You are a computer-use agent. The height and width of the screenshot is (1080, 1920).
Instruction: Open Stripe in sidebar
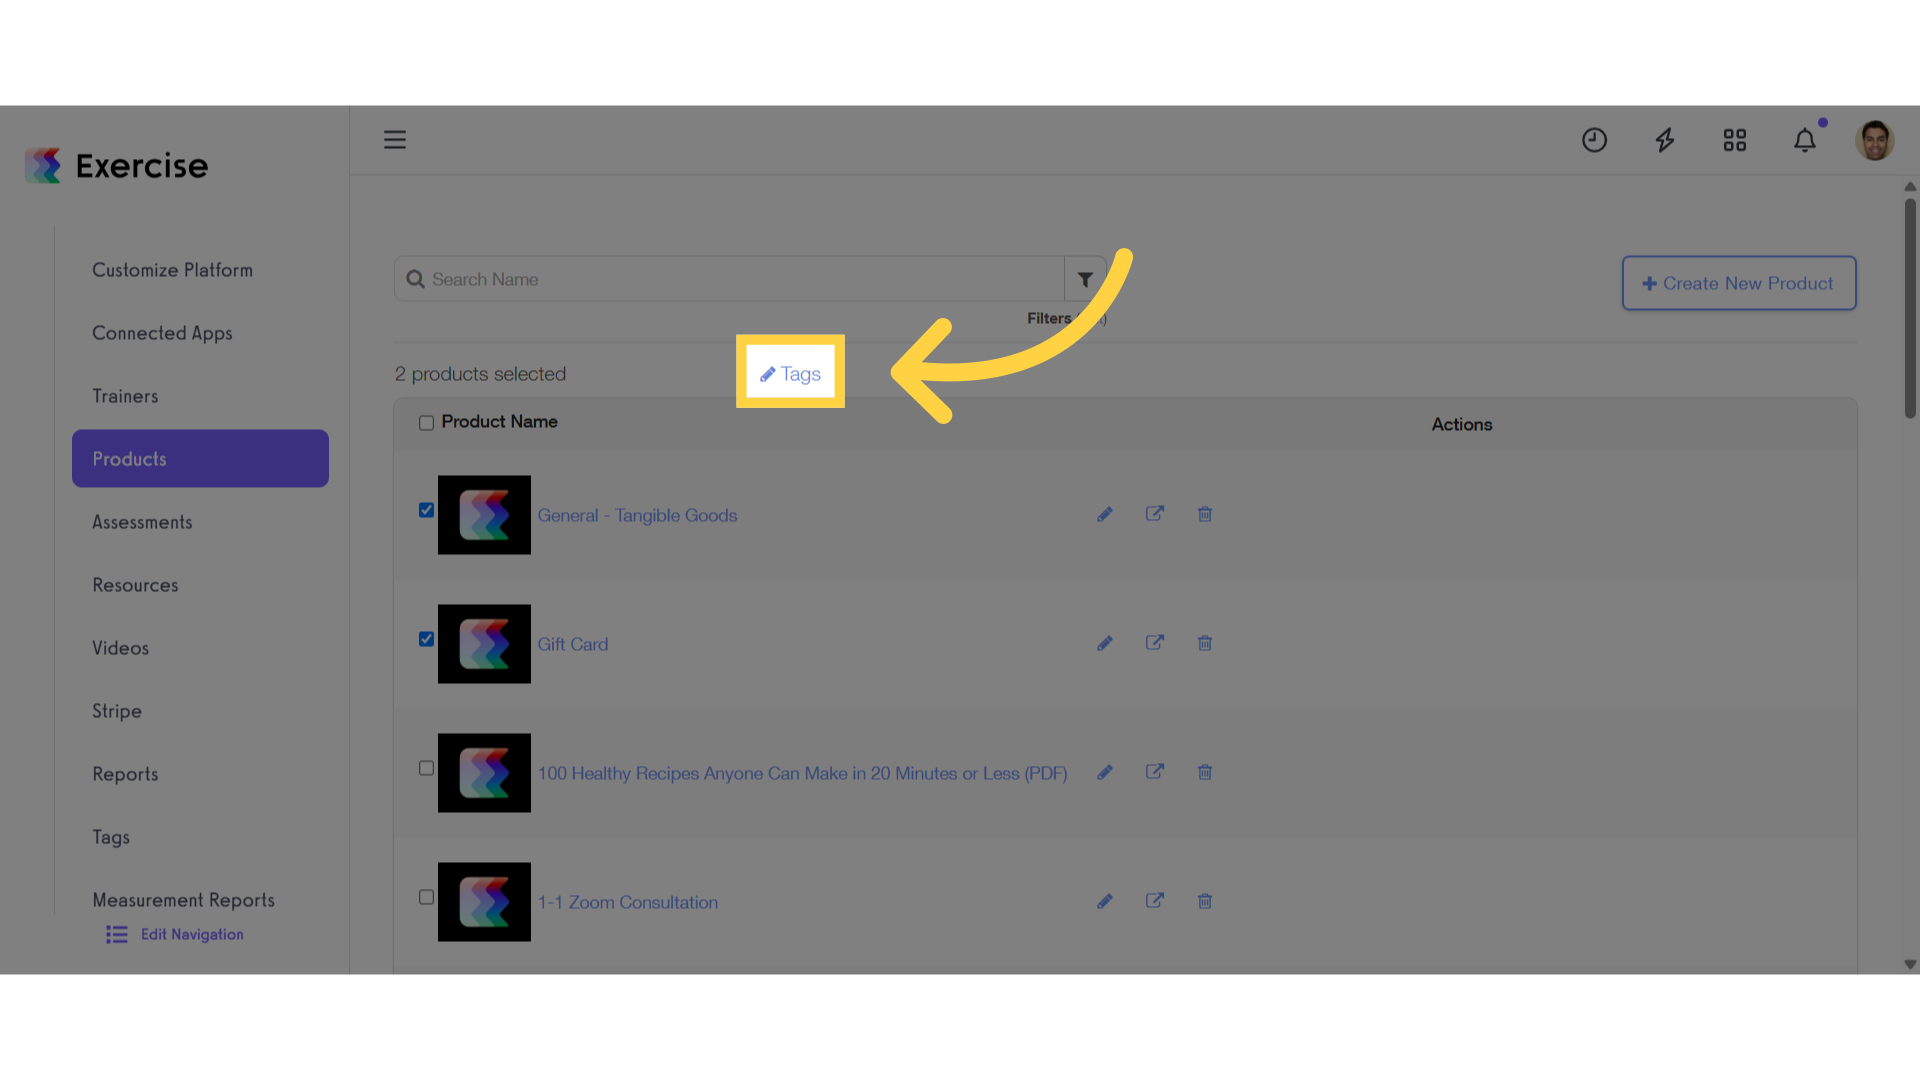(x=117, y=711)
